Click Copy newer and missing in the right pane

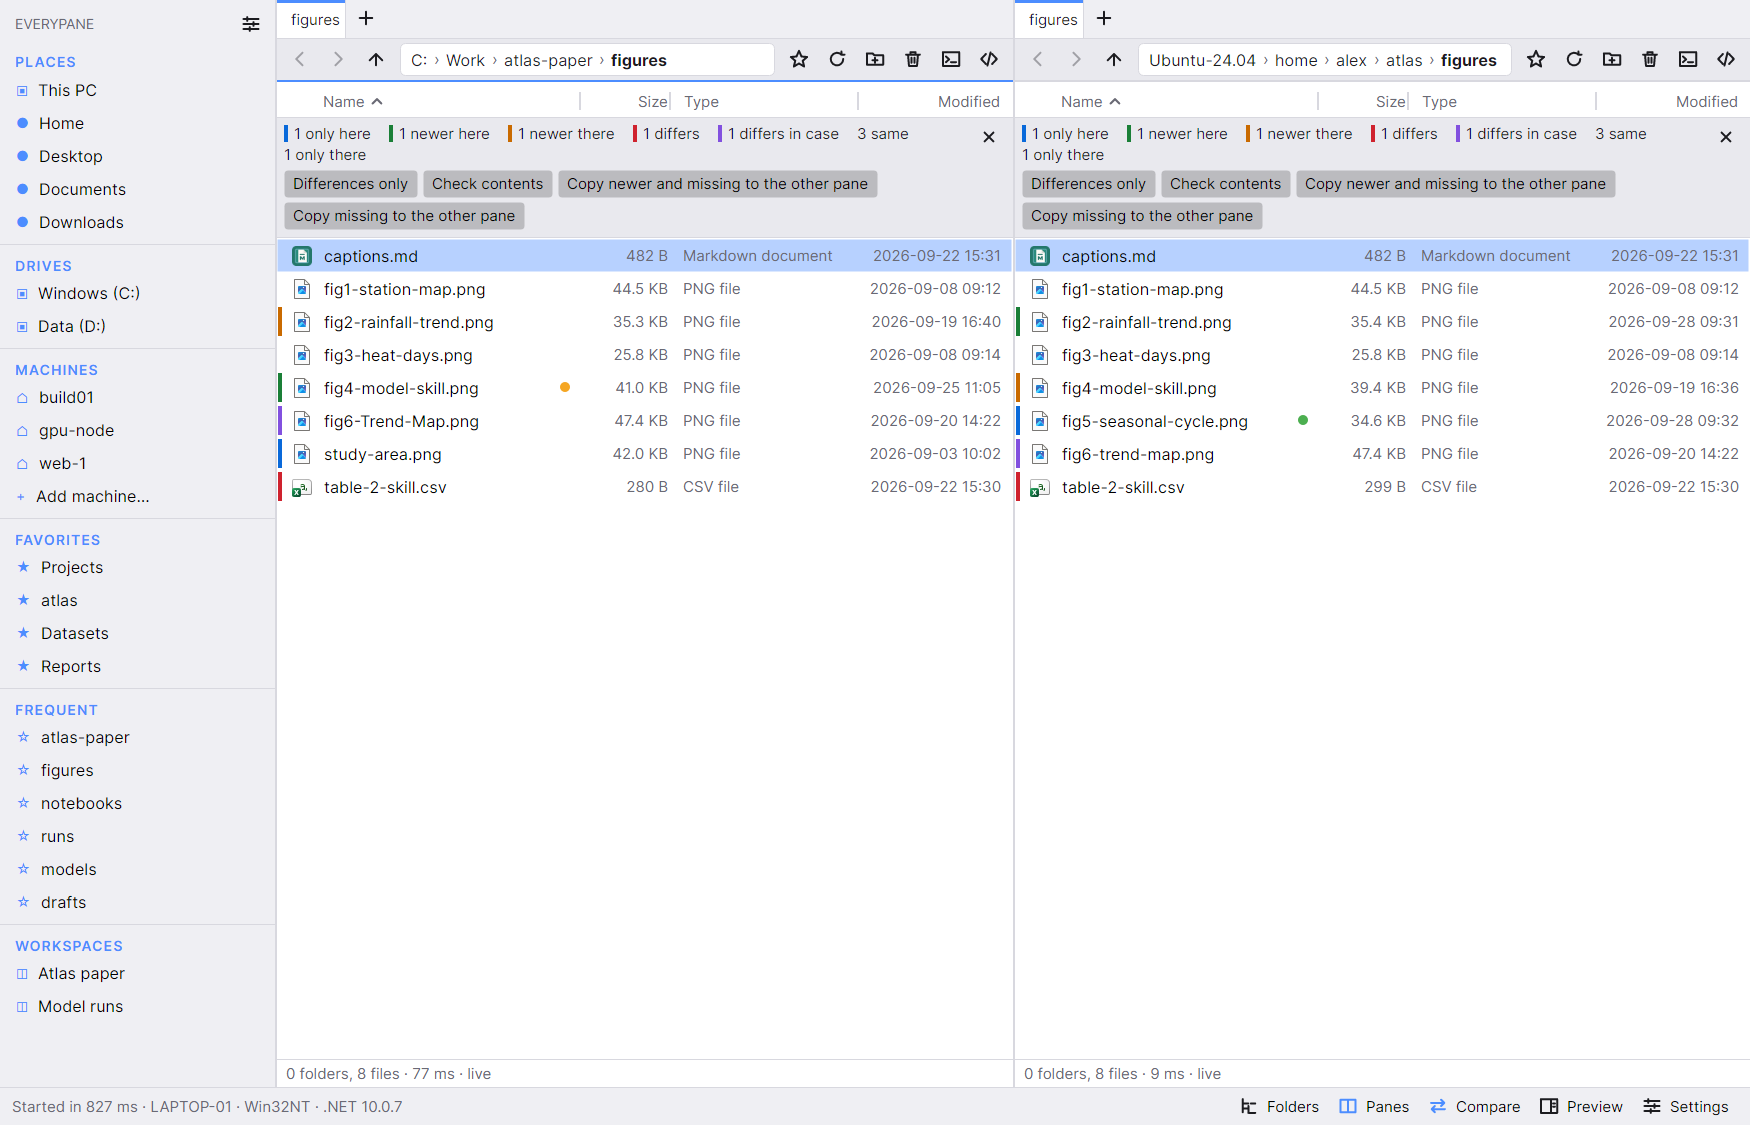tap(1455, 184)
